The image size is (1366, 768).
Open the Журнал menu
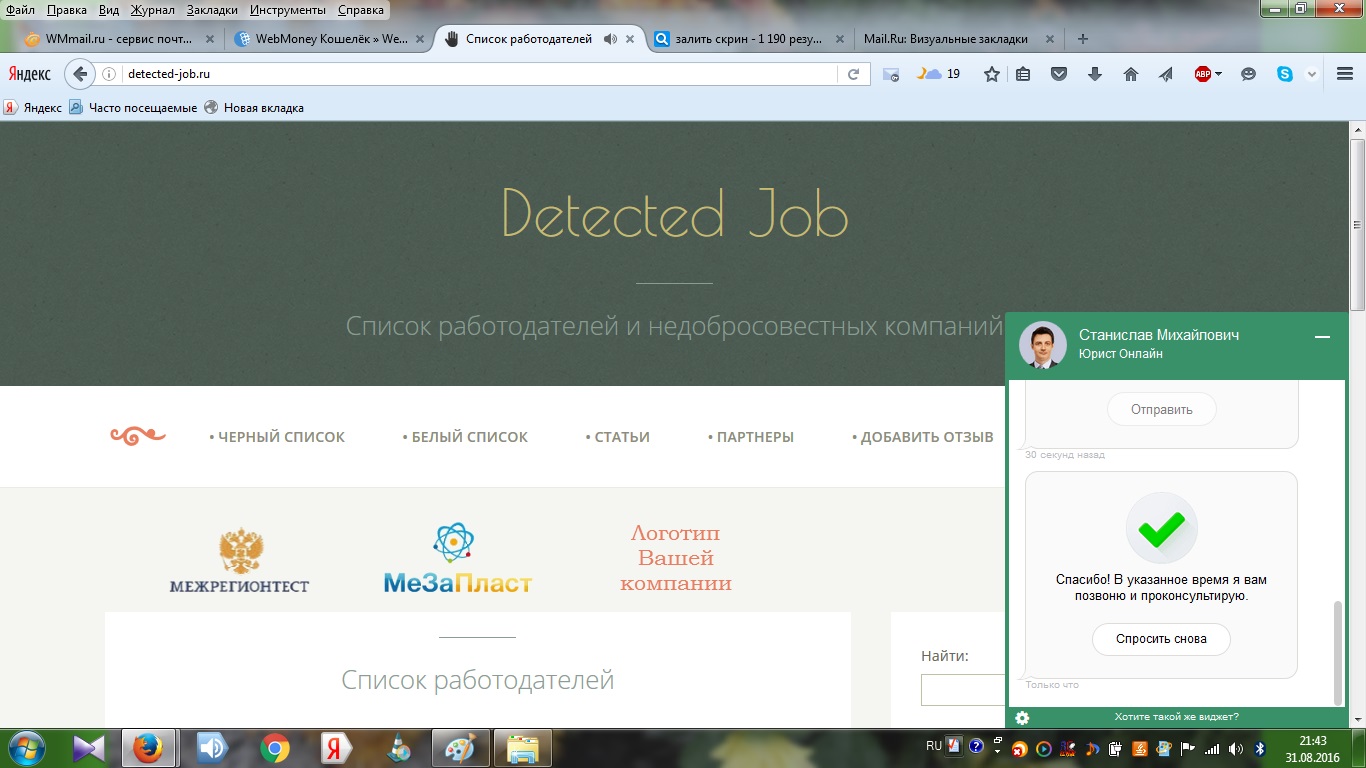(x=152, y=10)
